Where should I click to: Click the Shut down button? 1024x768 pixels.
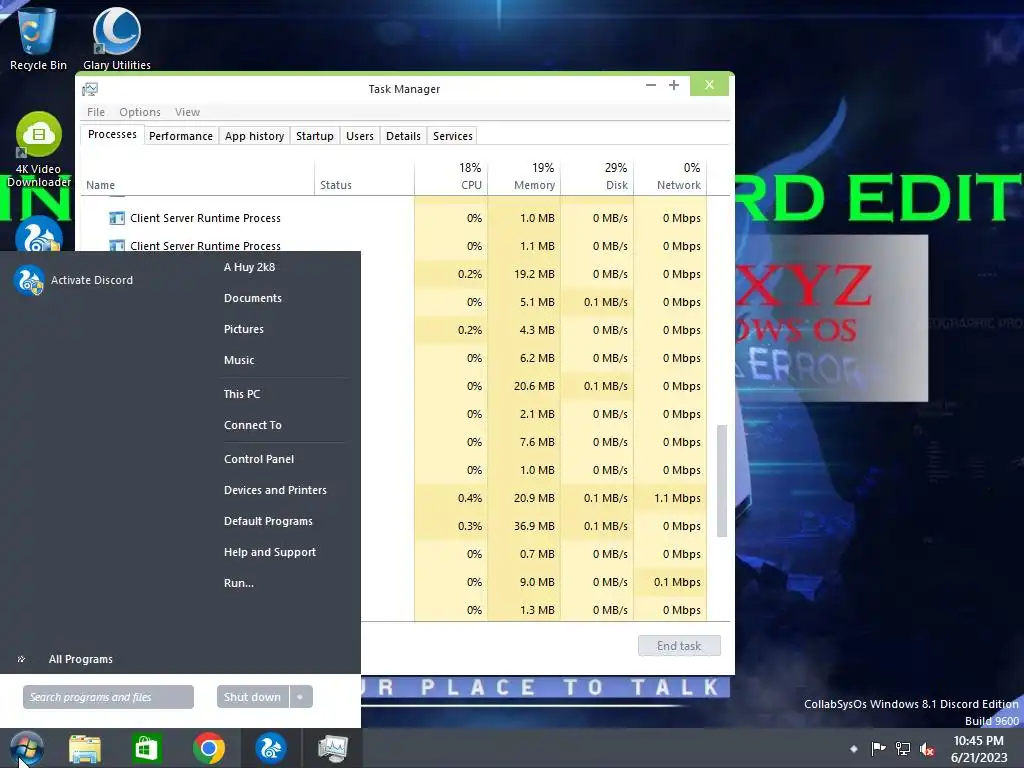[253, 697]
